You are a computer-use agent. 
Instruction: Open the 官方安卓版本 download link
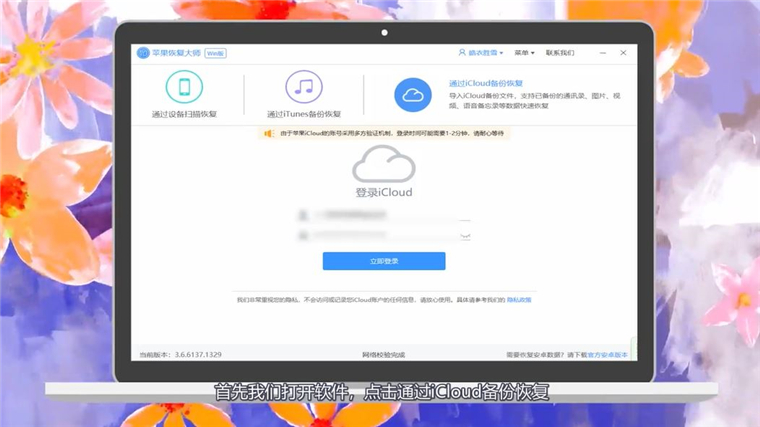[x=607, y=355]
